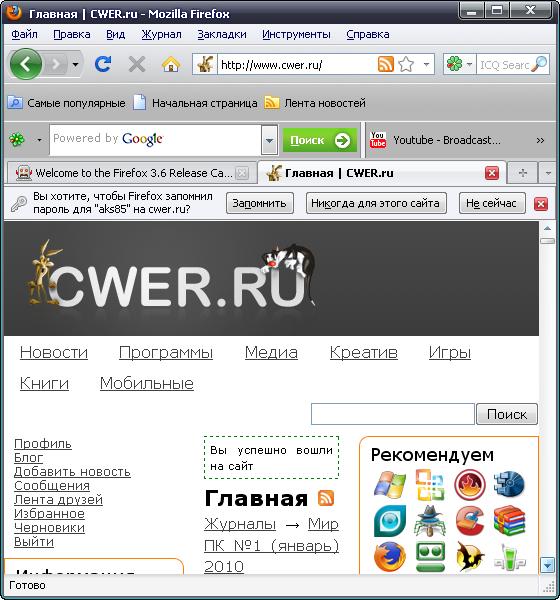Viewport: 560px width, 600px height.
Task: Open the Youtube - Broadcast toolbar link
Action: click(x=435, y=140)
